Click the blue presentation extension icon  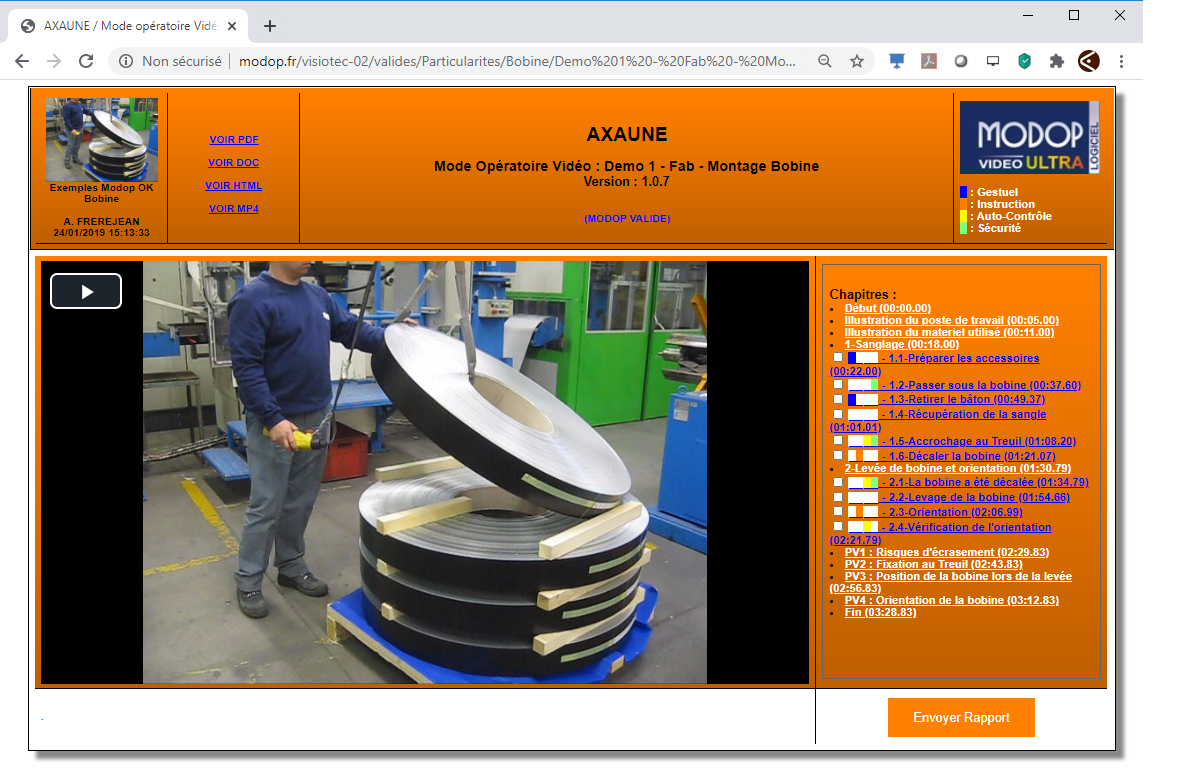(x=896, y=61)
